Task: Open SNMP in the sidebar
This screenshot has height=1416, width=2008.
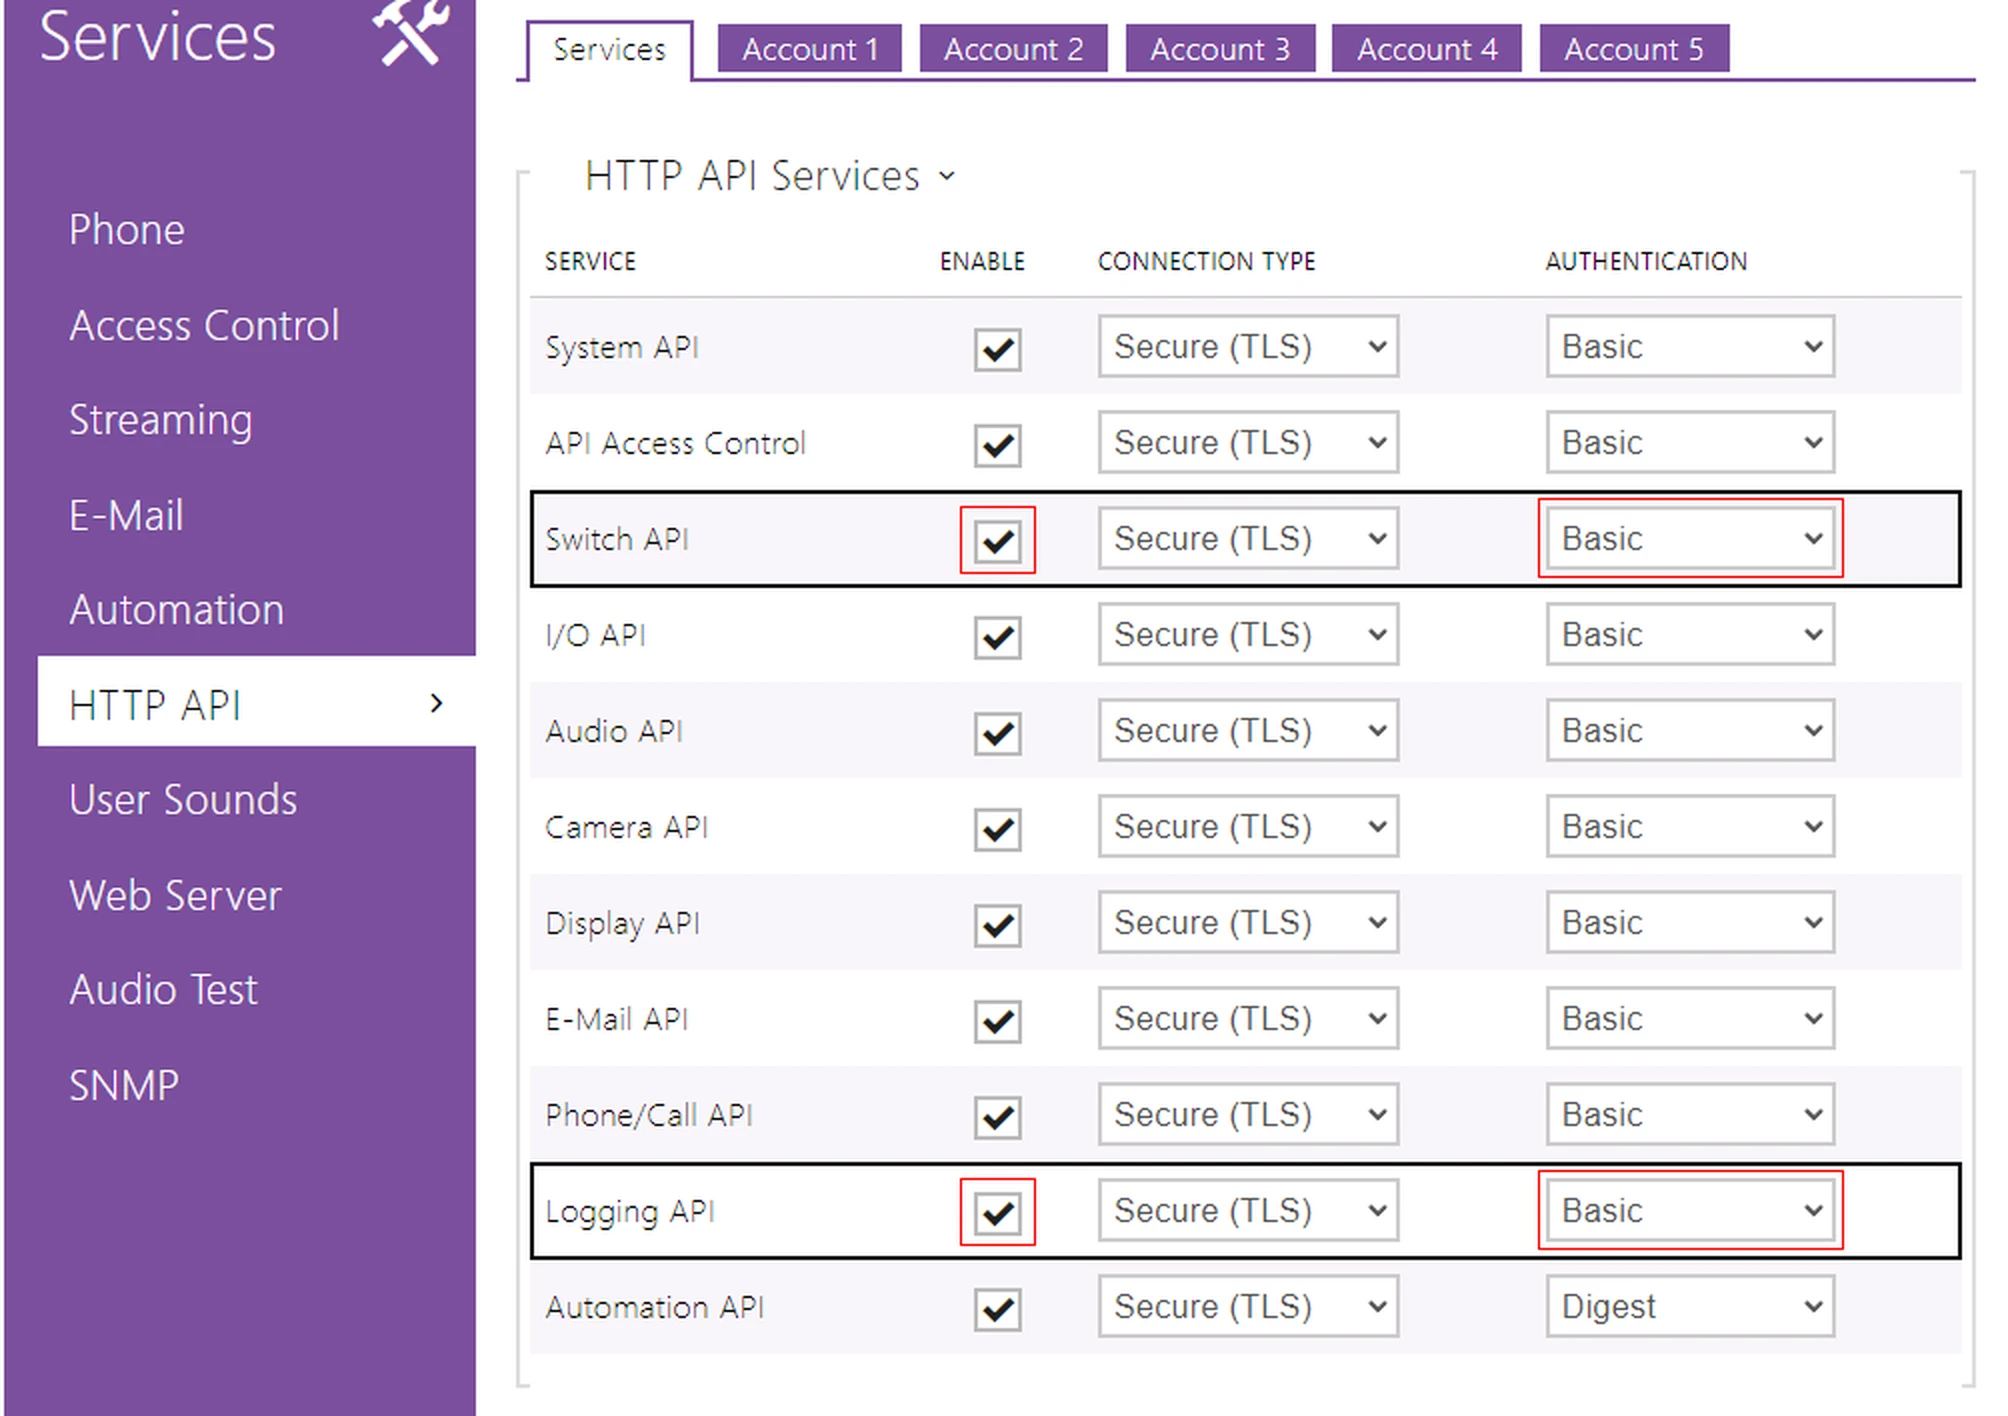Action: click(124, 1086)
